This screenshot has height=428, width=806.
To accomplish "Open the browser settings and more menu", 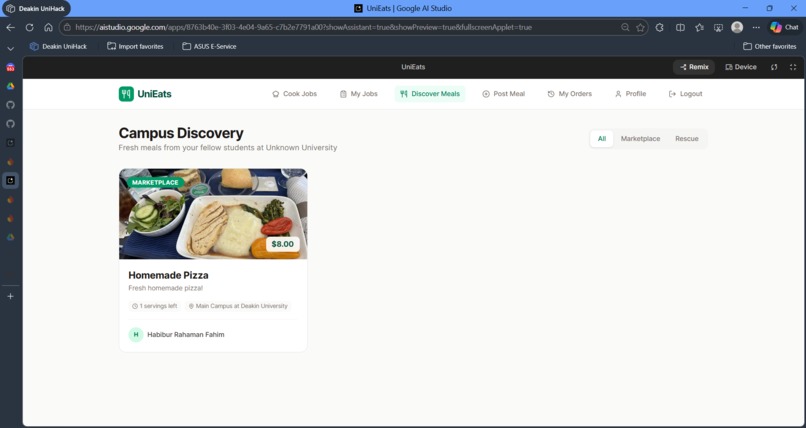I will coord(756,27).
